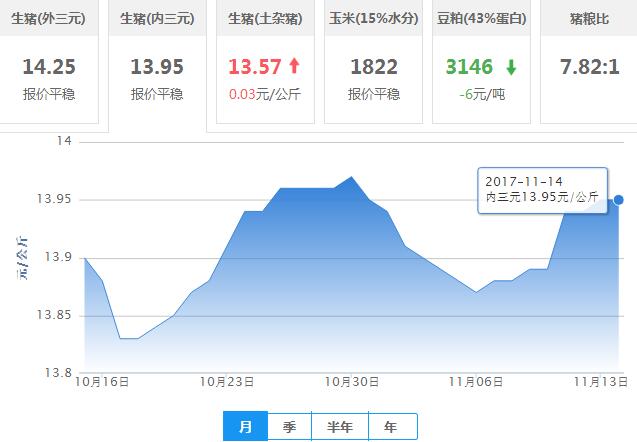Click the 11月06日 axis label
This screenshot has width=637, height=442.
point(476,382)
